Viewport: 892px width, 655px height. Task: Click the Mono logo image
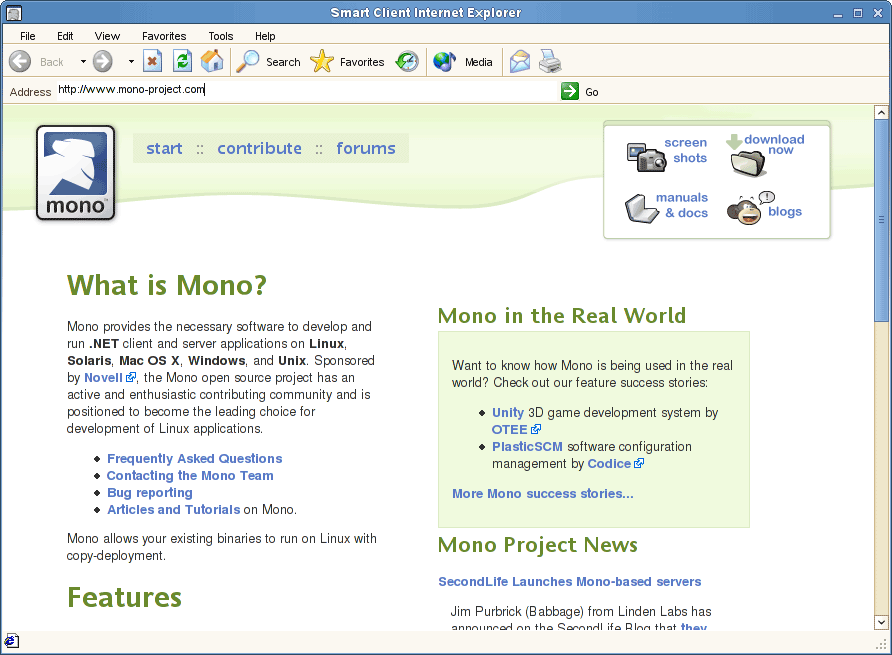pos(76,173)
